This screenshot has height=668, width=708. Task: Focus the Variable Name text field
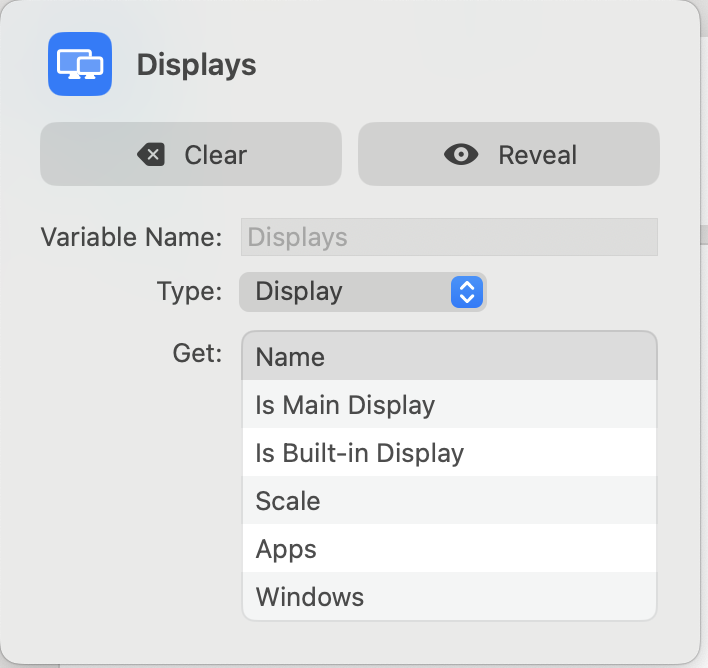tap(449, 238)
